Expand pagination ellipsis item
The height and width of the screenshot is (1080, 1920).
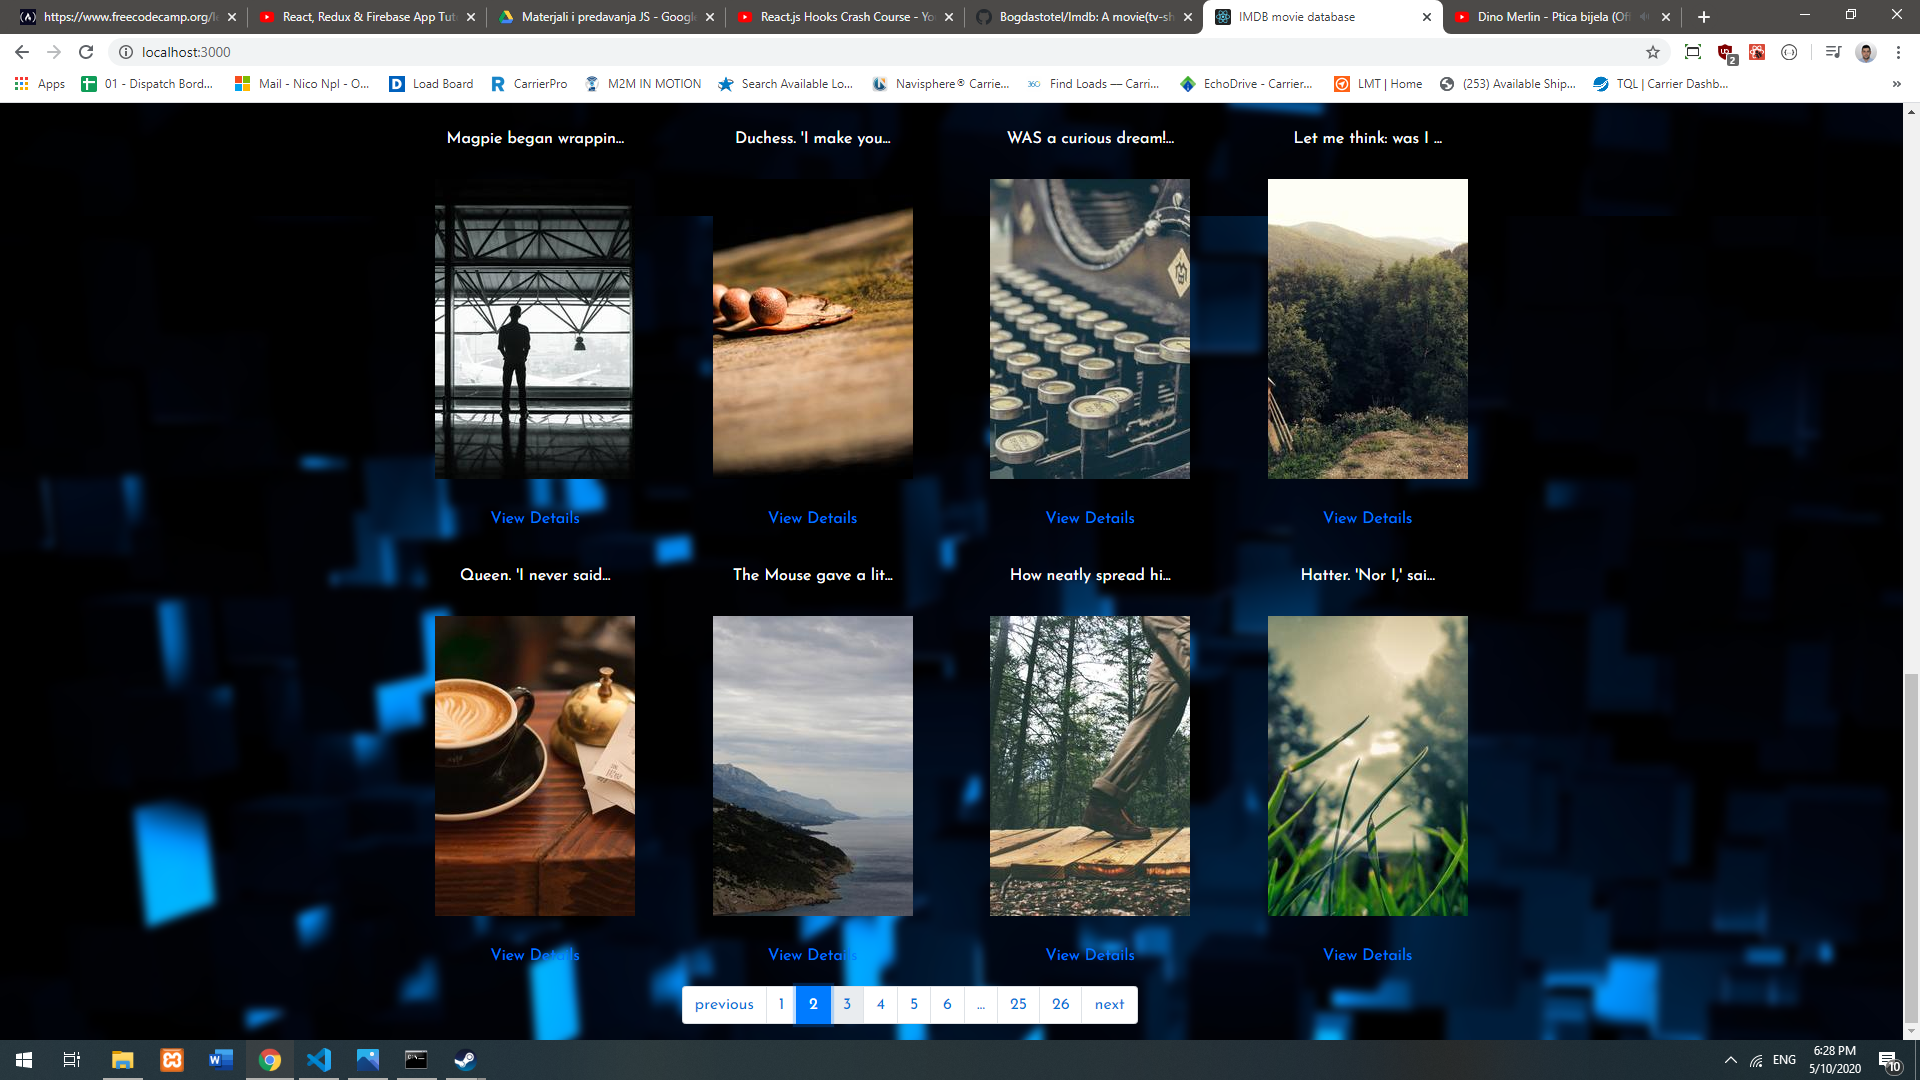pyautogui.click(x=981, y=1004)
